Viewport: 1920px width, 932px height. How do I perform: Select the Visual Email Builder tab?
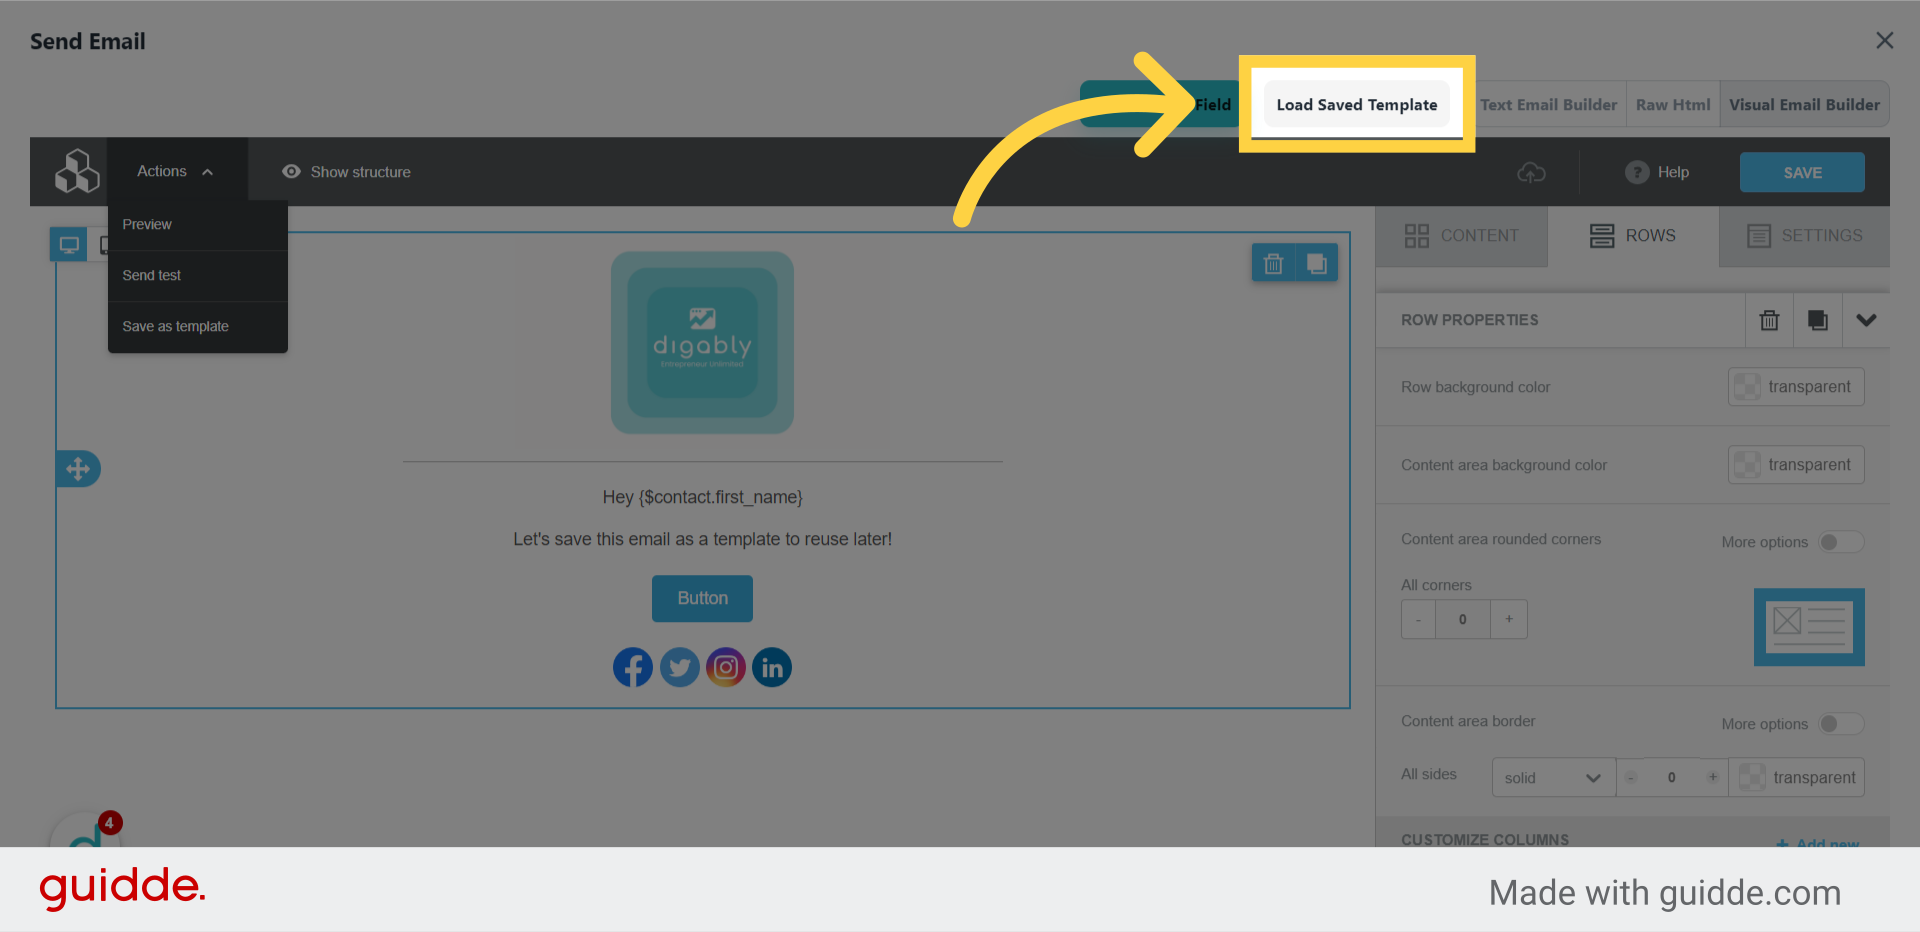tap(1804, 104)
